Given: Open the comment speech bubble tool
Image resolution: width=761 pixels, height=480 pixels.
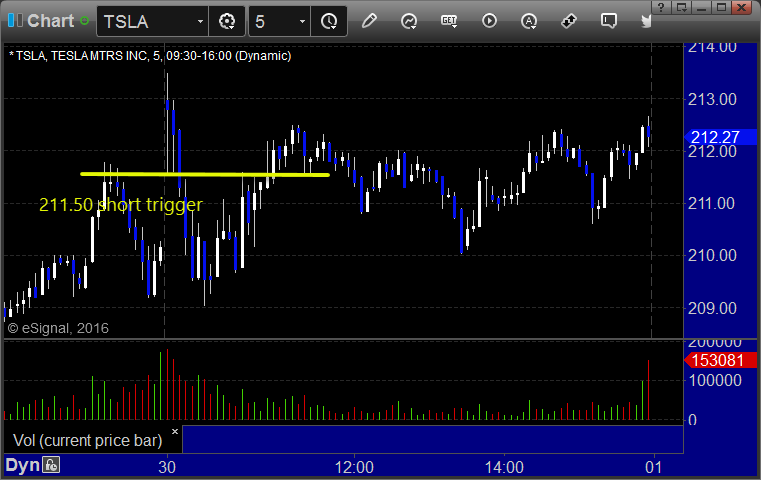Looking at the screenshot, I should (608, 21).
